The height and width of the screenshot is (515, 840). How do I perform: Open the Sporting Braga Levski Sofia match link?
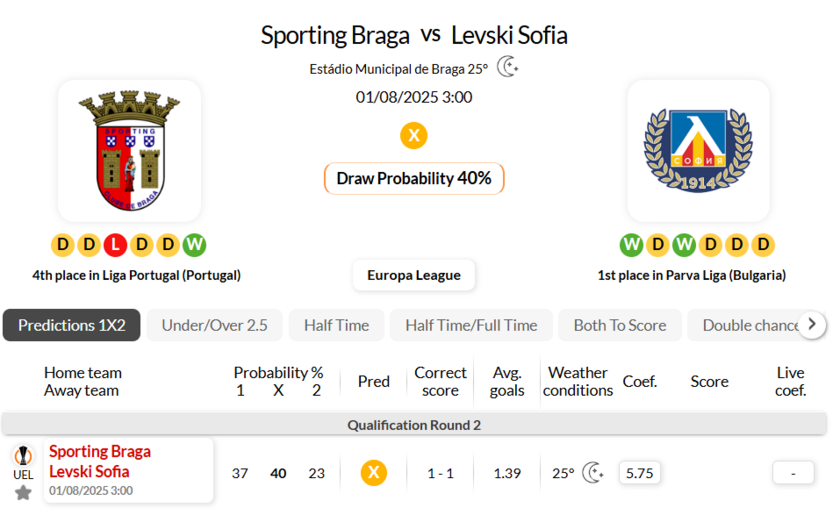(x=100, y=461)
